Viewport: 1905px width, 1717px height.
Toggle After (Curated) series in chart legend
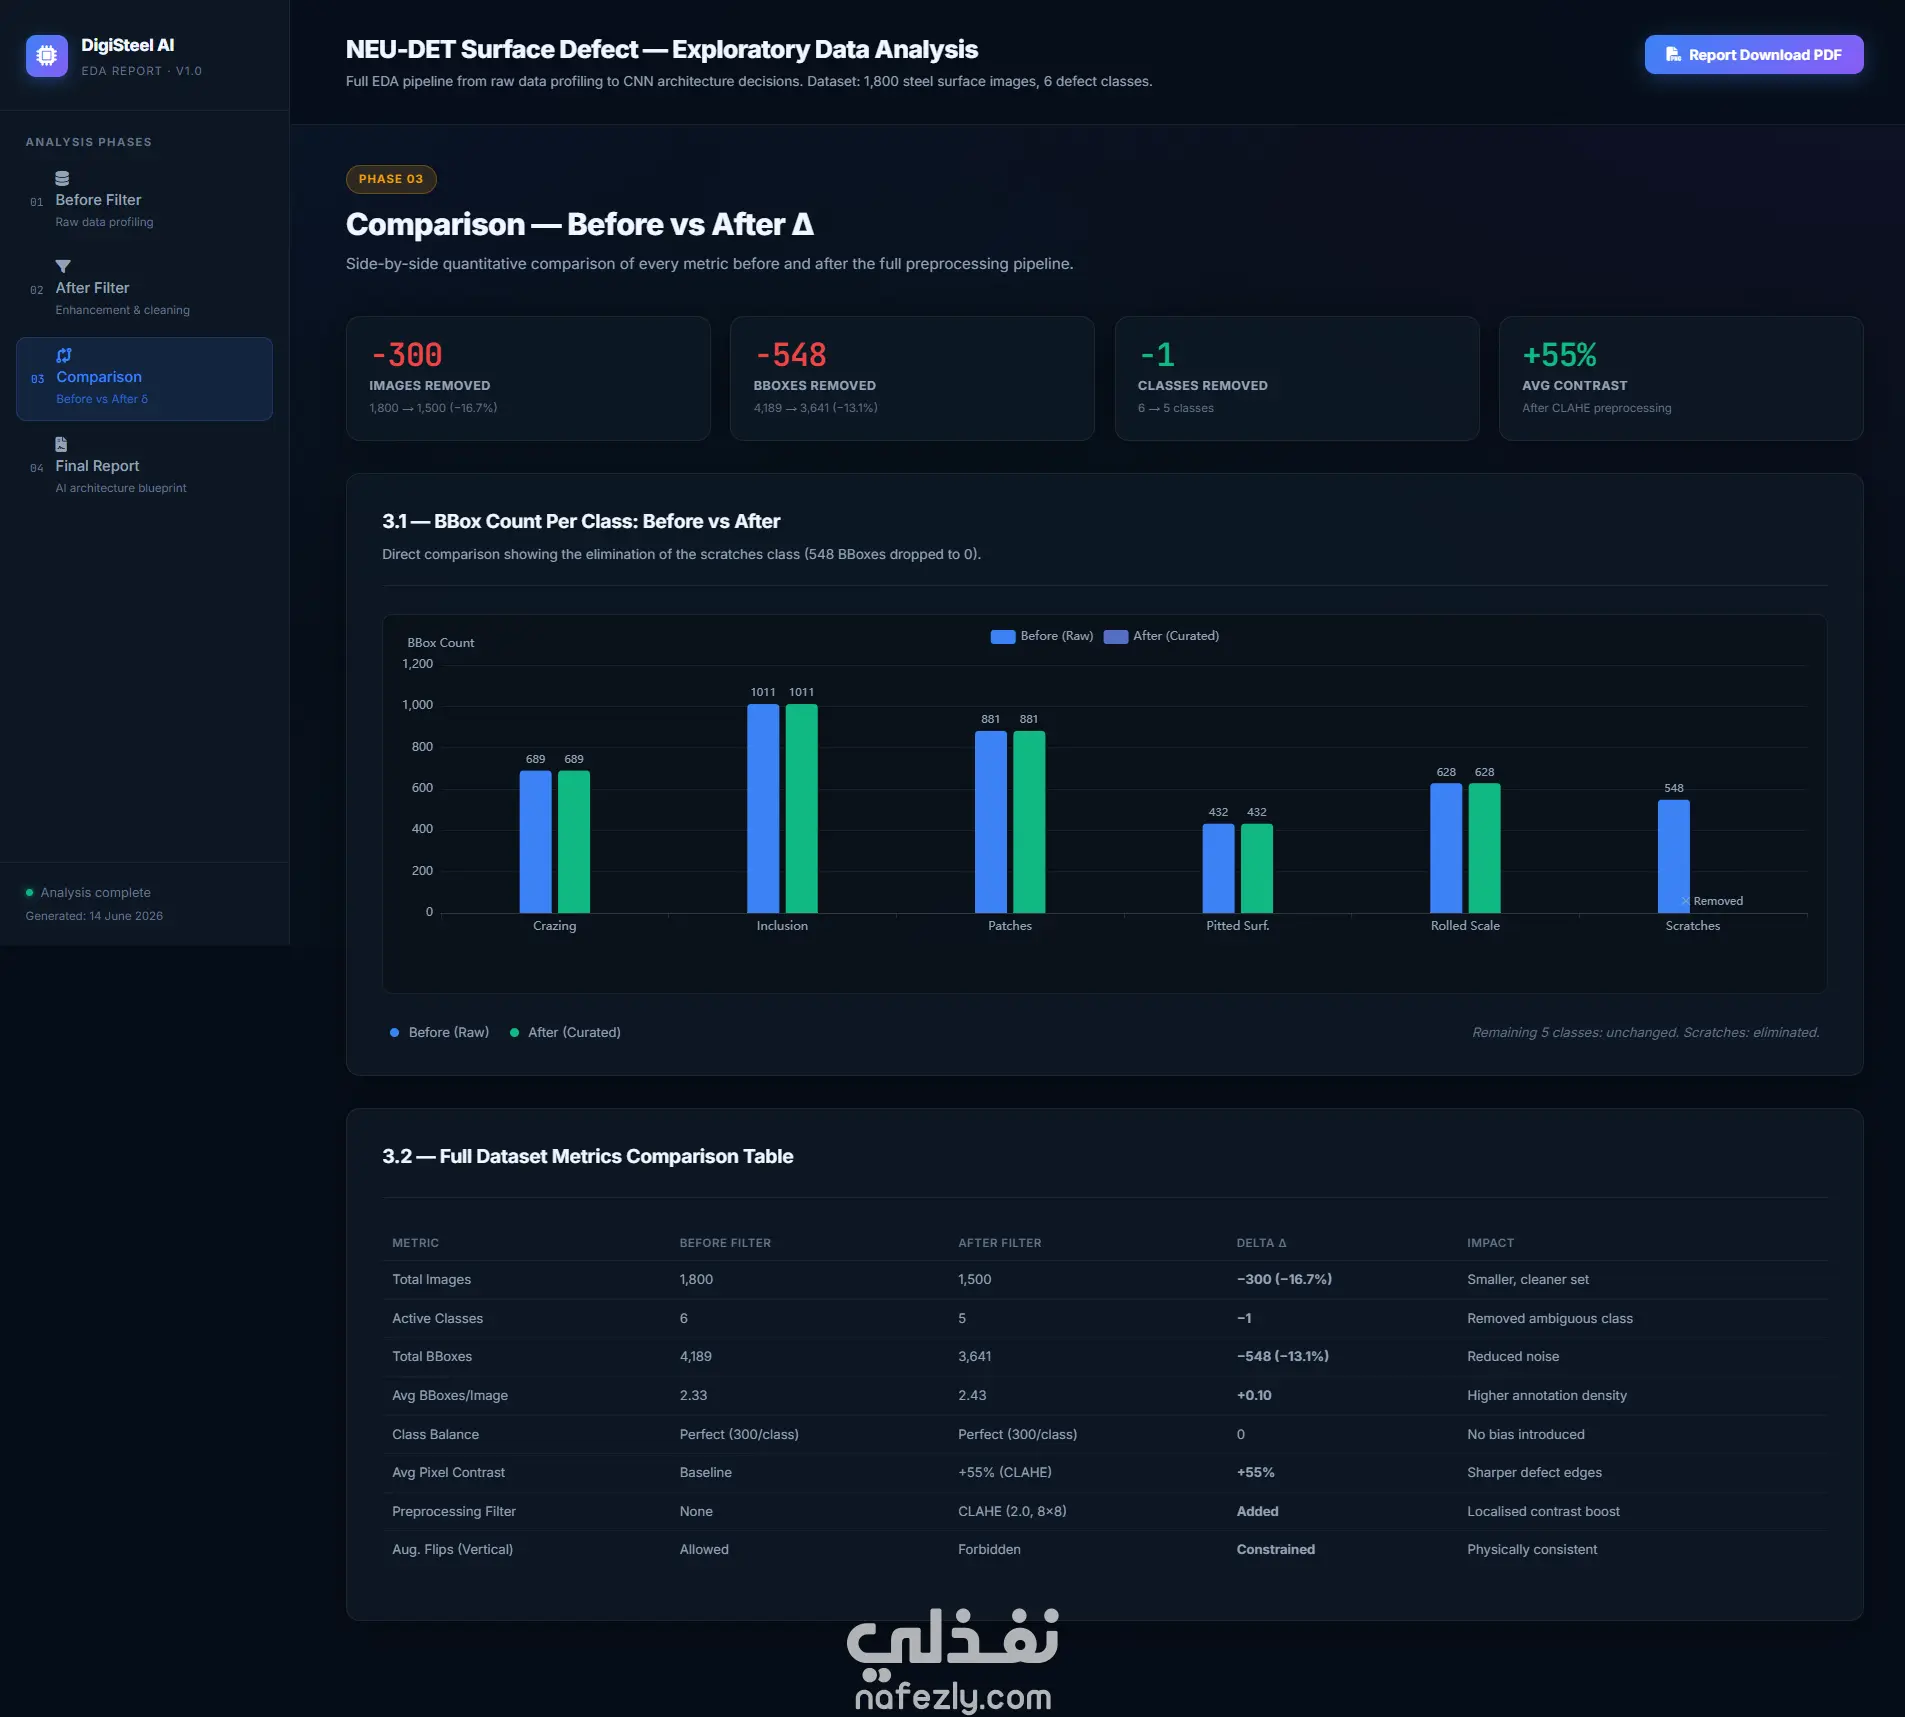pyautogui.click(x=1161, y=636)
